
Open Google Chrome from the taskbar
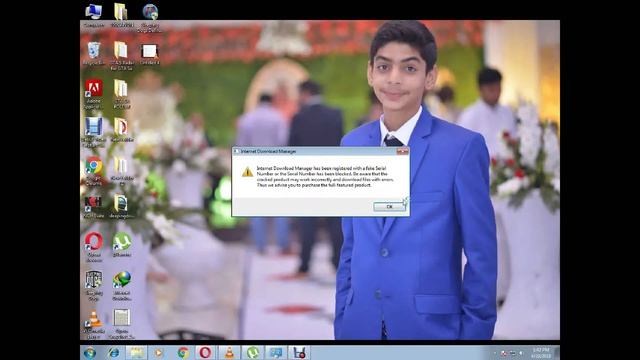click(183, 353)
